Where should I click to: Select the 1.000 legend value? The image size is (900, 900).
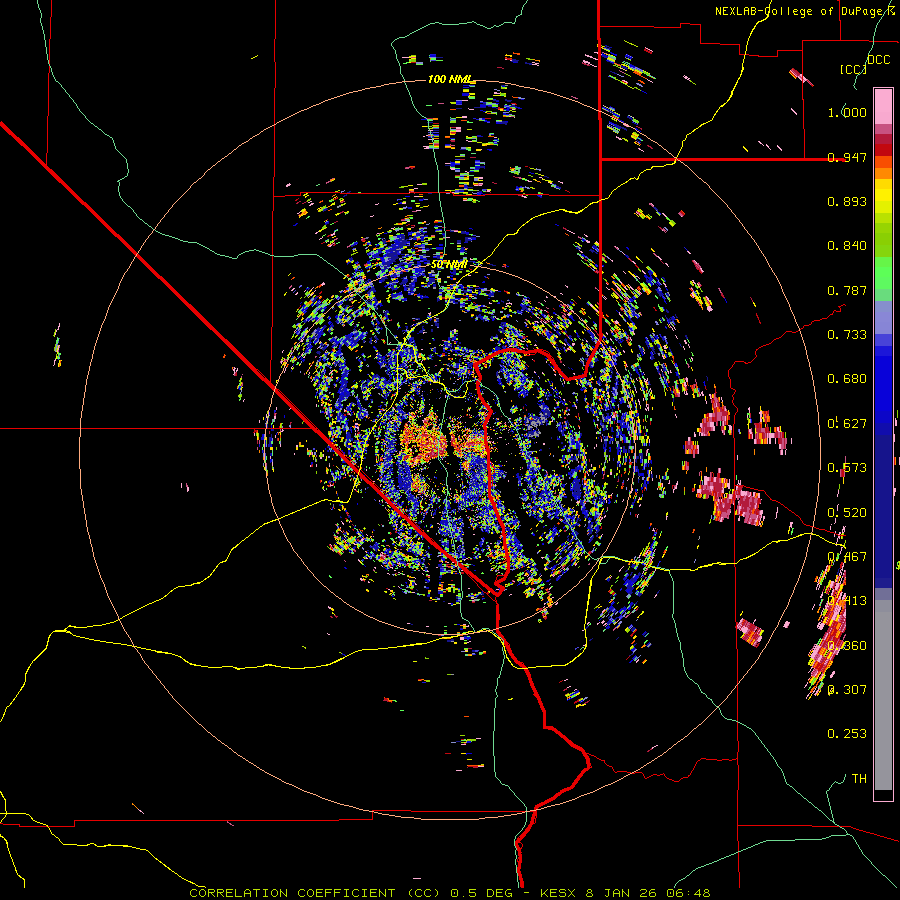pos(847,112)
